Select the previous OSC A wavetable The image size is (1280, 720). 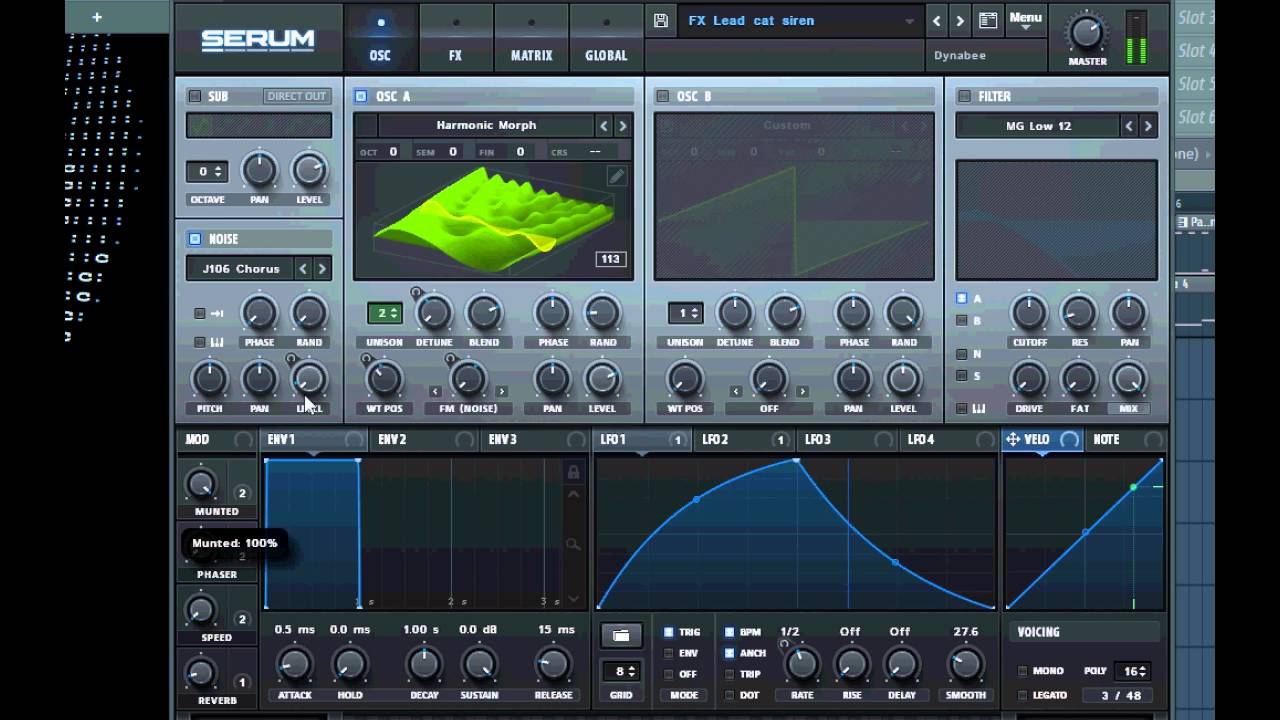[x=603, y=125]
